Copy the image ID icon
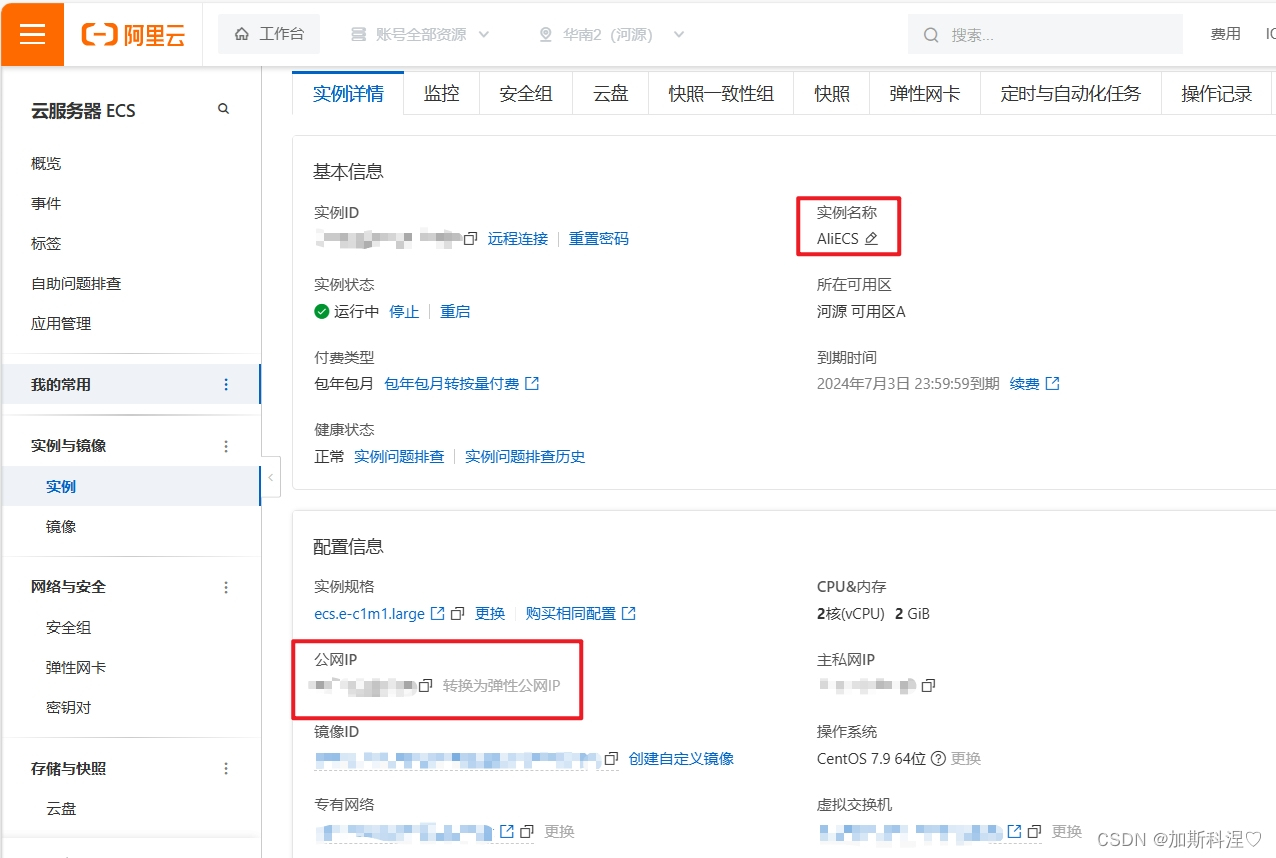Image resolution: width=1276 pixels, height=858 pixels. click(x=611, y=759)
